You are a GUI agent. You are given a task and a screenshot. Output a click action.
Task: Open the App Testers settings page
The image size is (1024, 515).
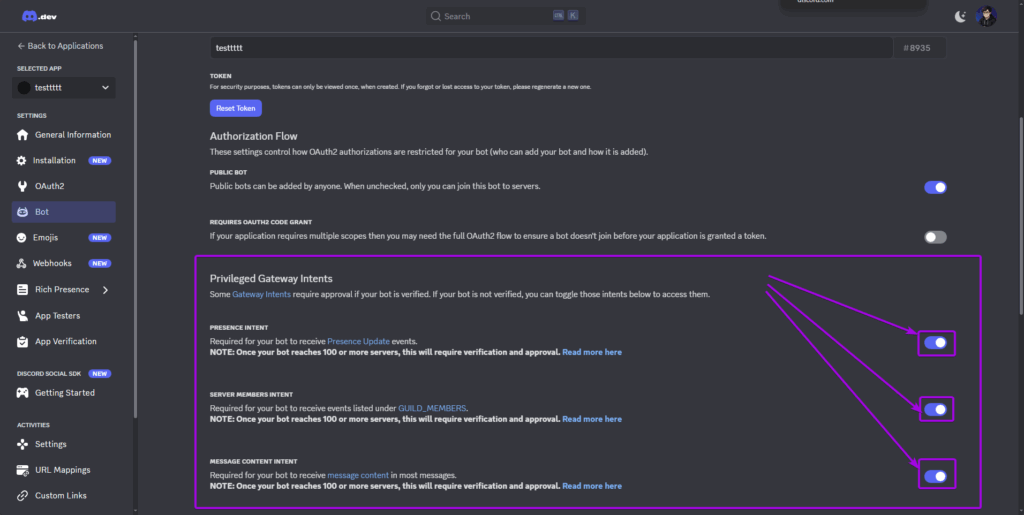tap(58, 315)
